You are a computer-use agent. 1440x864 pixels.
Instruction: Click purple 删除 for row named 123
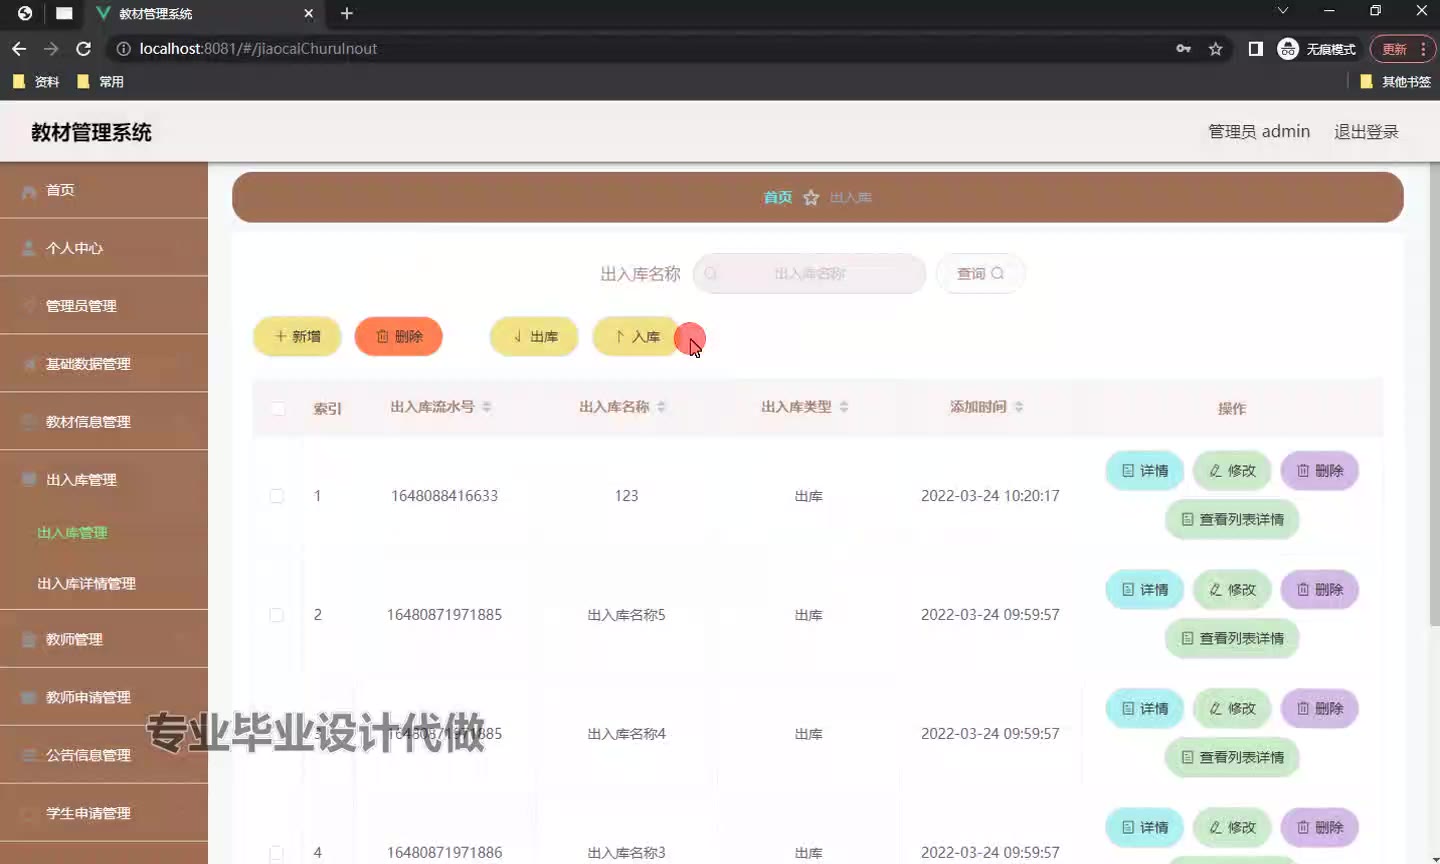[x=1320, y=470]
